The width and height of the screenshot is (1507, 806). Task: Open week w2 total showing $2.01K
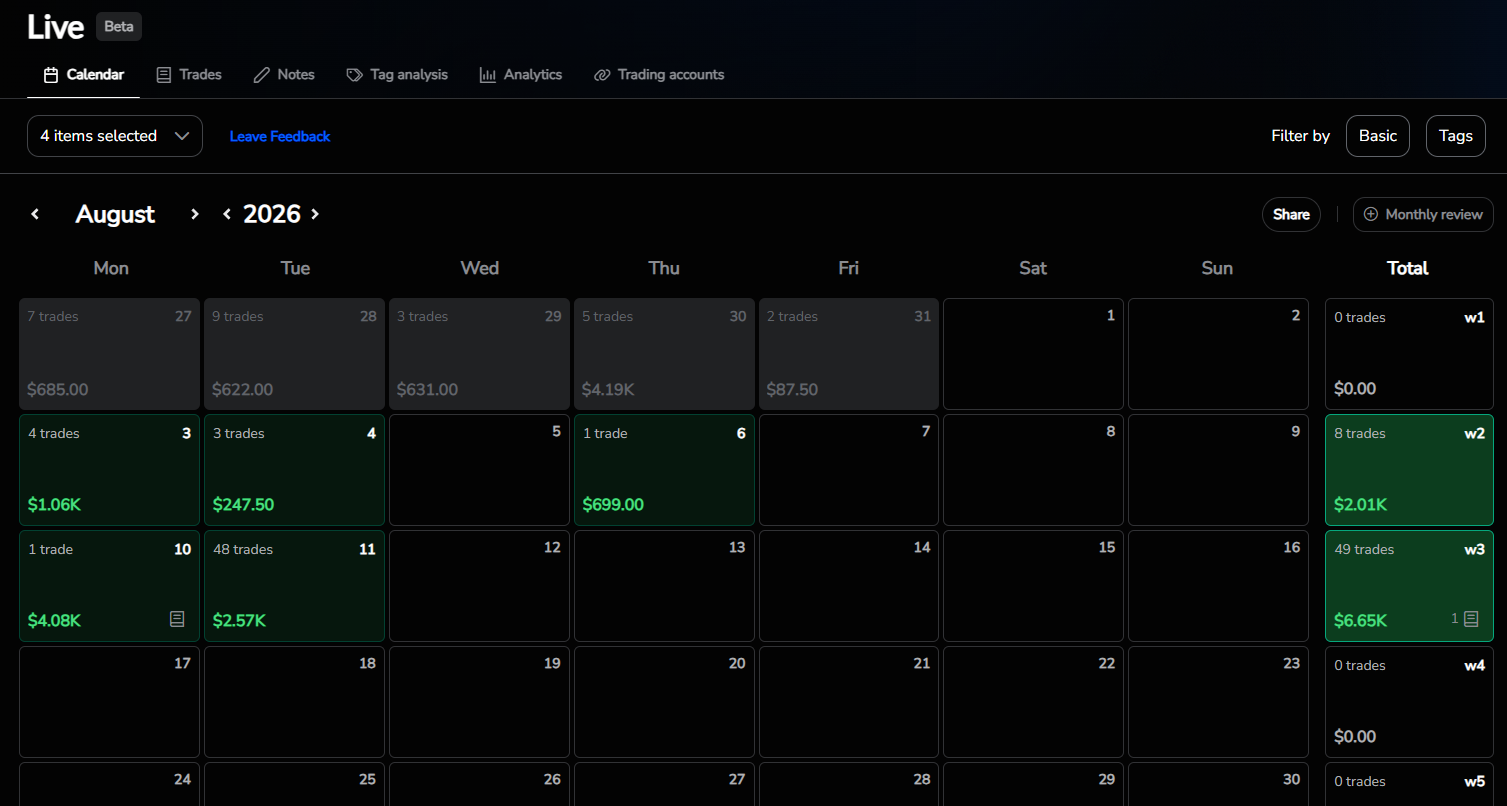(1409, 470)
